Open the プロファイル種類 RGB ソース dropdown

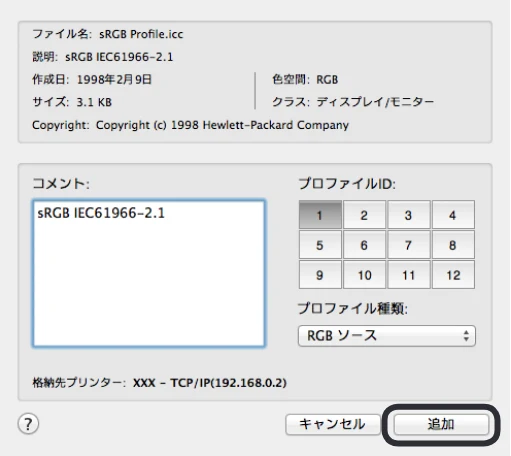click(387, 336)
